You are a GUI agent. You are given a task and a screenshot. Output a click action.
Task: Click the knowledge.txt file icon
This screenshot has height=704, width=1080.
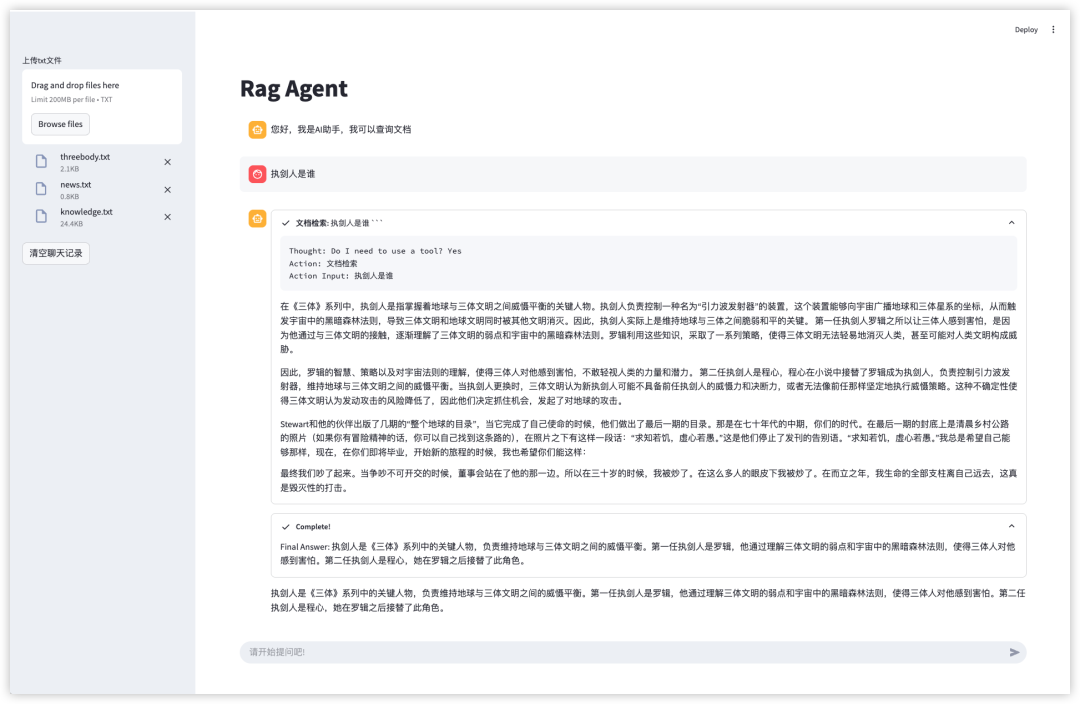41,217
